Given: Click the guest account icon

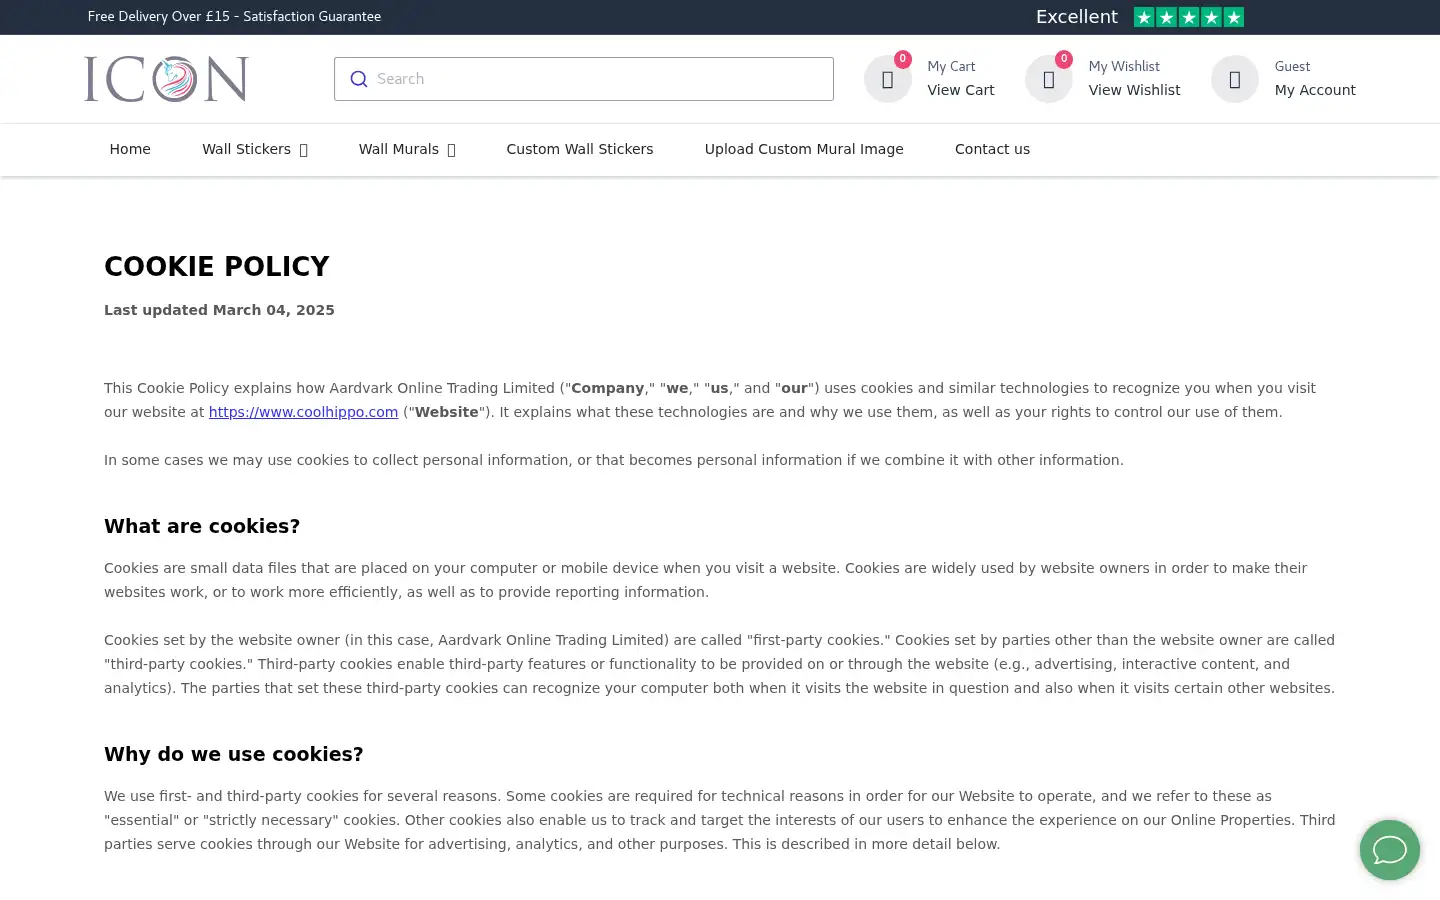Looking at the screenshot, I should click(1234, 79).
